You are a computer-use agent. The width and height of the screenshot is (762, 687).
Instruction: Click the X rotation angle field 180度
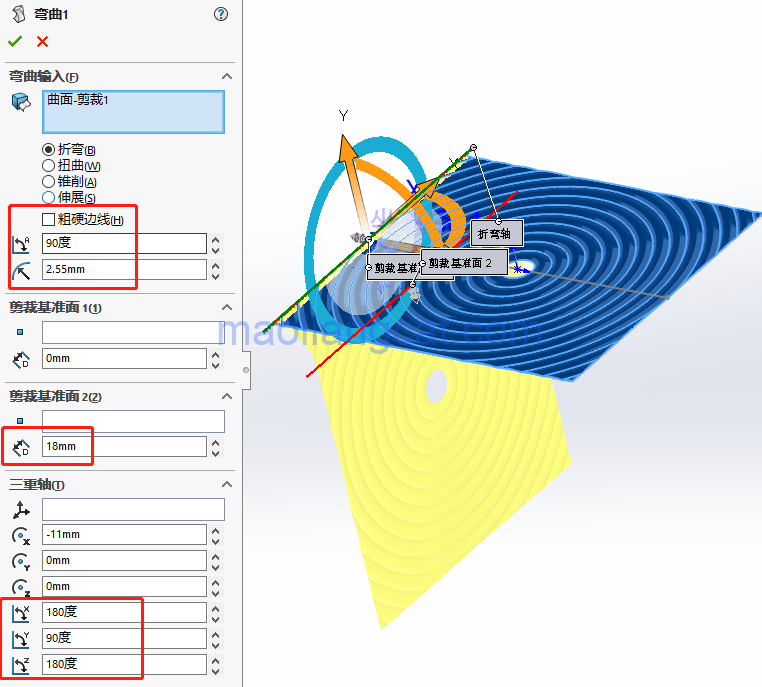coord(124,612)
